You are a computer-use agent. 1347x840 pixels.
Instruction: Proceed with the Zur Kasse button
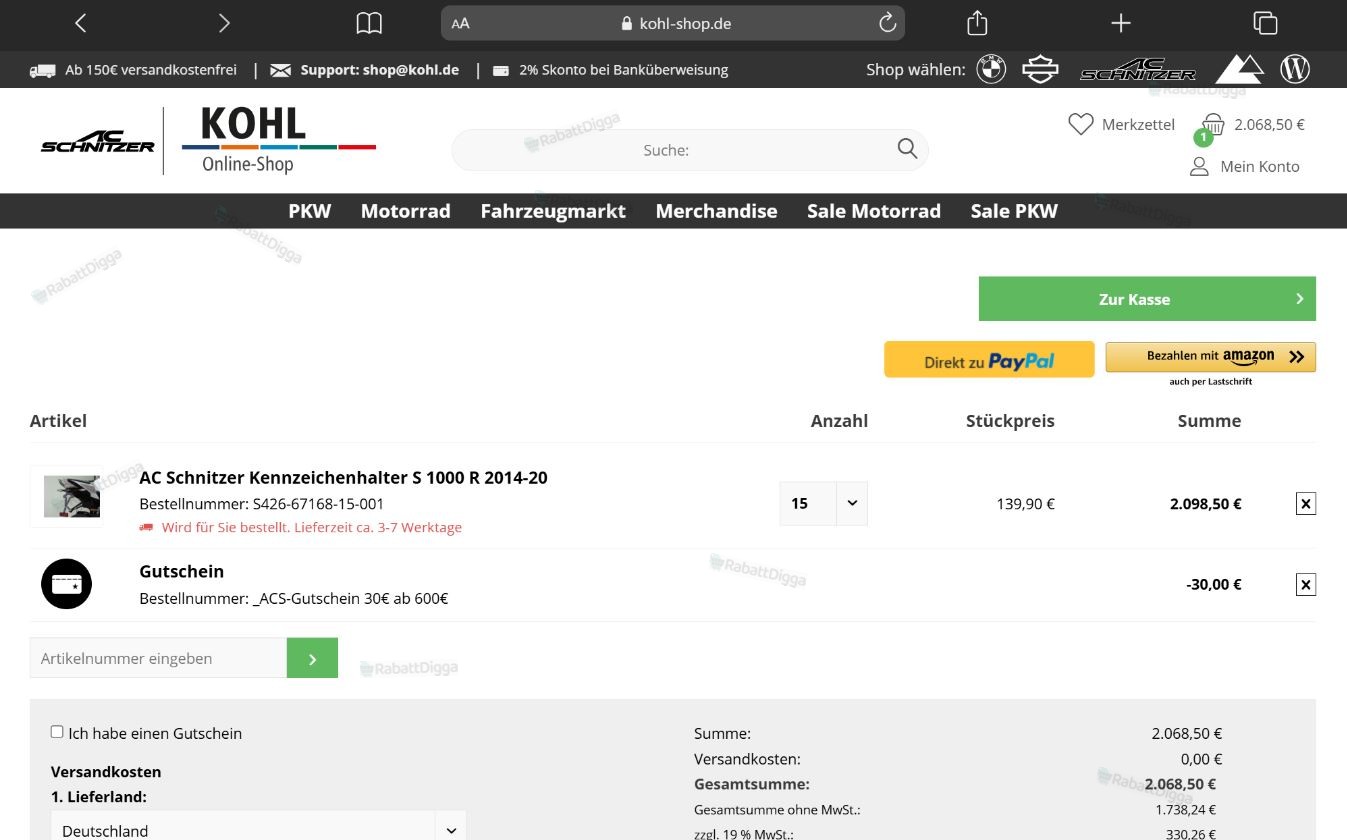[1147, 299]
